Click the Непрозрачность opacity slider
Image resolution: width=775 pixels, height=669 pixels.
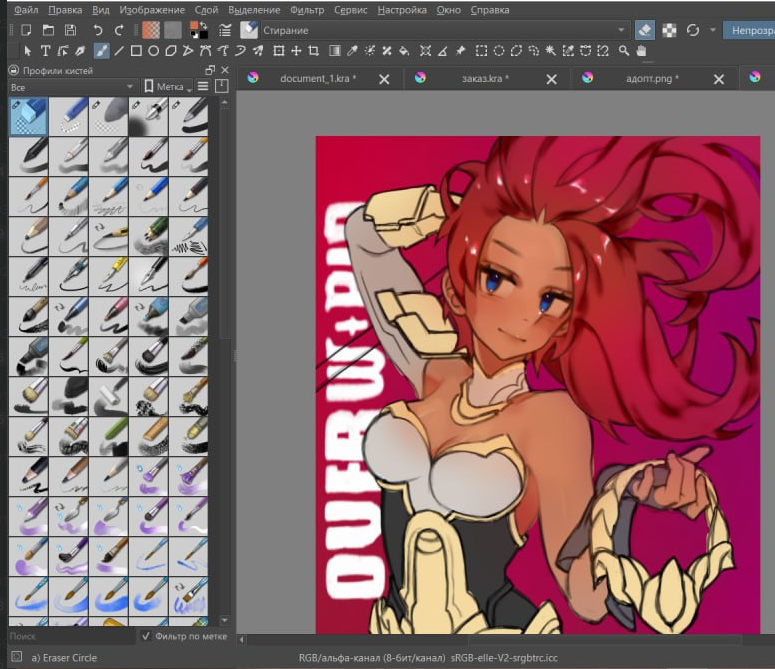point(749,31)
